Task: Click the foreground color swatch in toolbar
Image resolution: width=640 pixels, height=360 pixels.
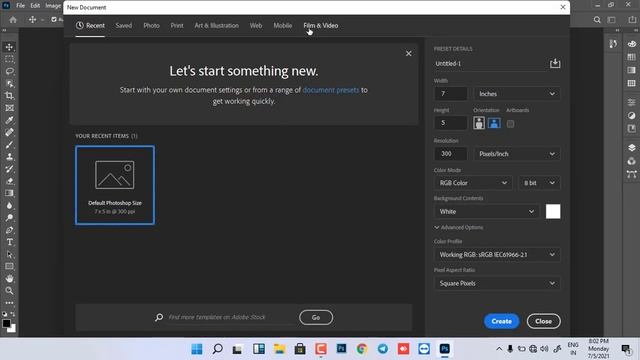Action: 6,323
